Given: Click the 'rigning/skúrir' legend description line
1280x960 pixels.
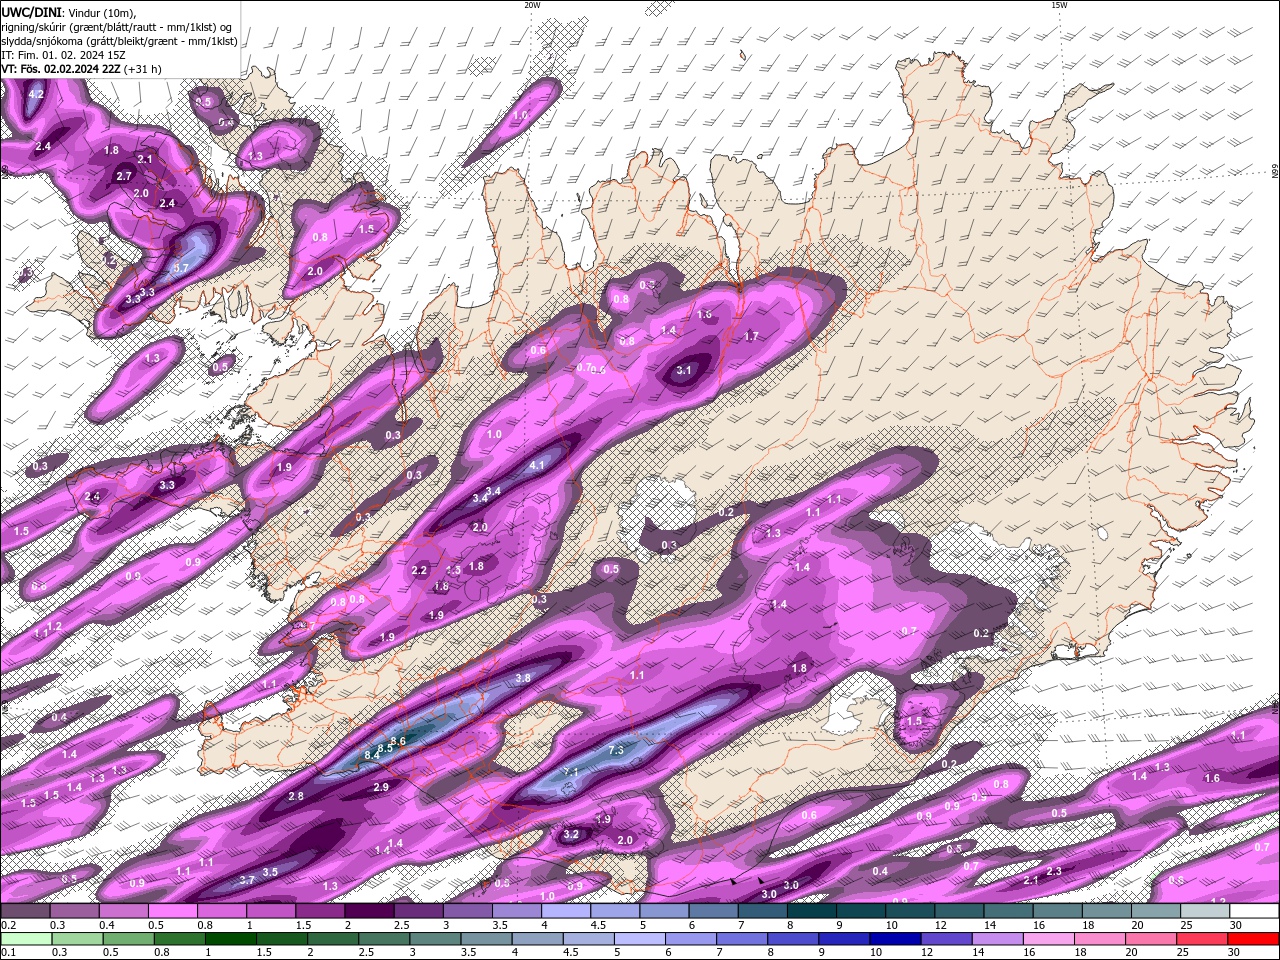Looking at the screenshot, I should [117, 26].
